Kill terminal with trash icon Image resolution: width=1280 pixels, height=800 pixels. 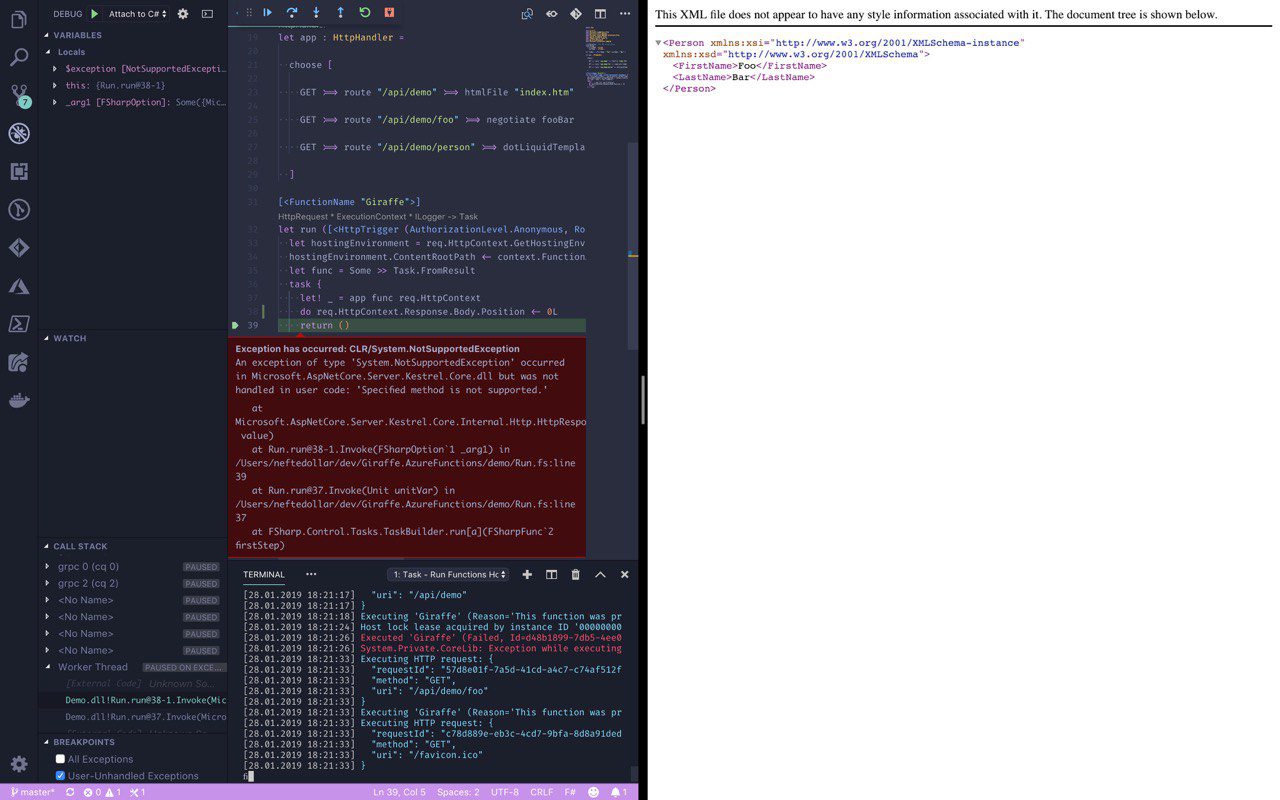[x=575, y=575]
